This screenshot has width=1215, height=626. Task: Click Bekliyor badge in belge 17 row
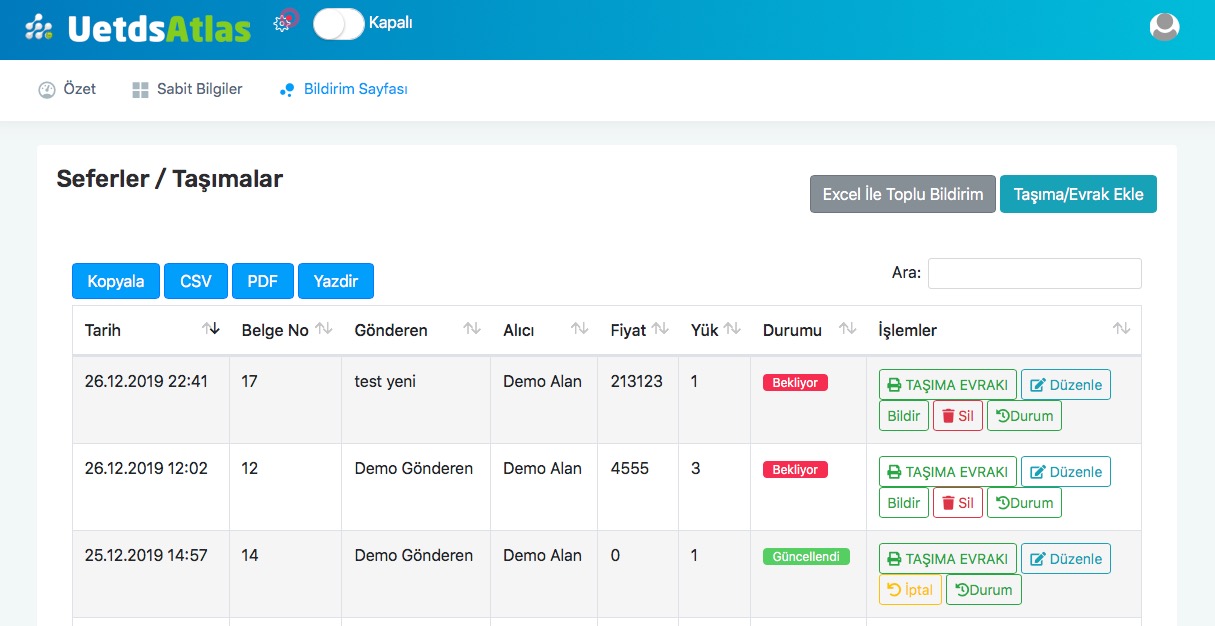tap(795, 383)
